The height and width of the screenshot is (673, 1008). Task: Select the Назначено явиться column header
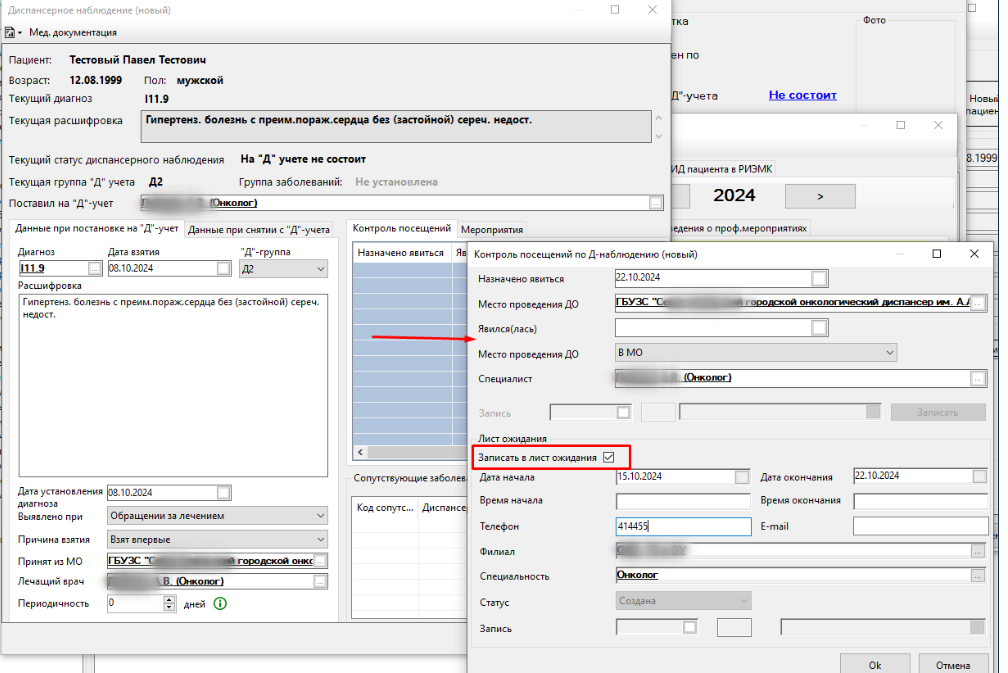(401, 253)
